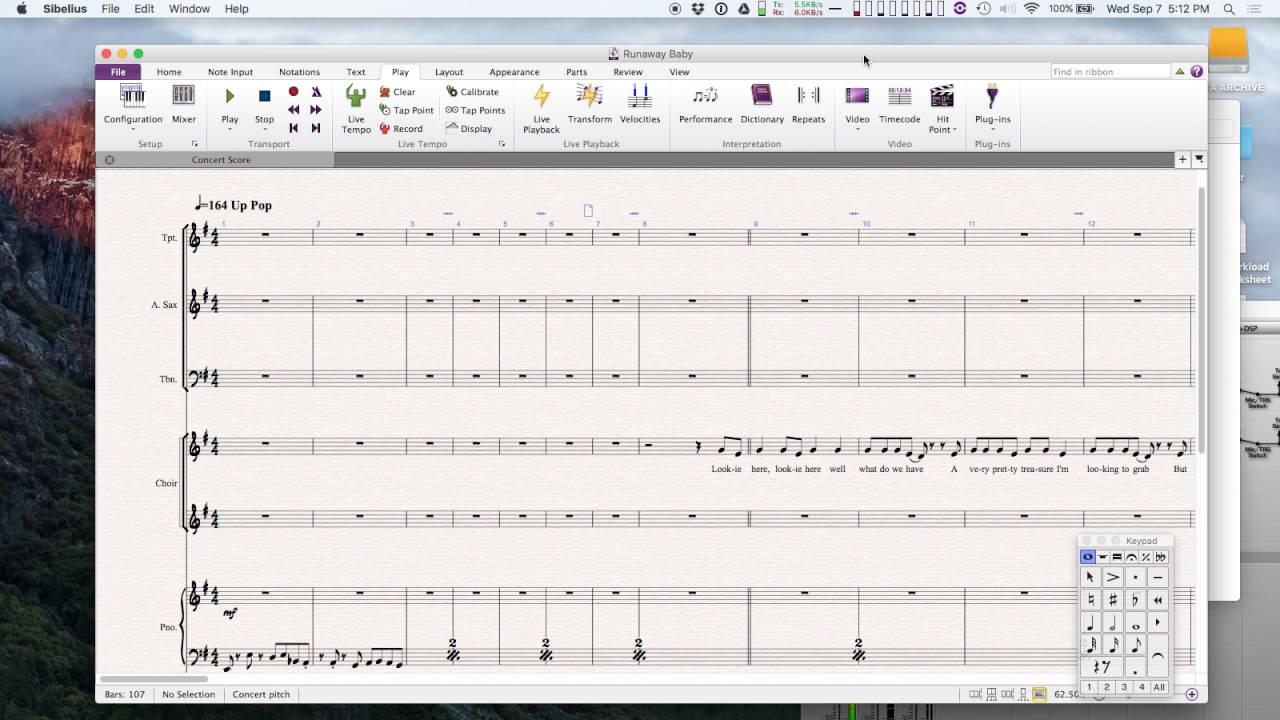
Task: Open Timecode settings
Action: 900,103
